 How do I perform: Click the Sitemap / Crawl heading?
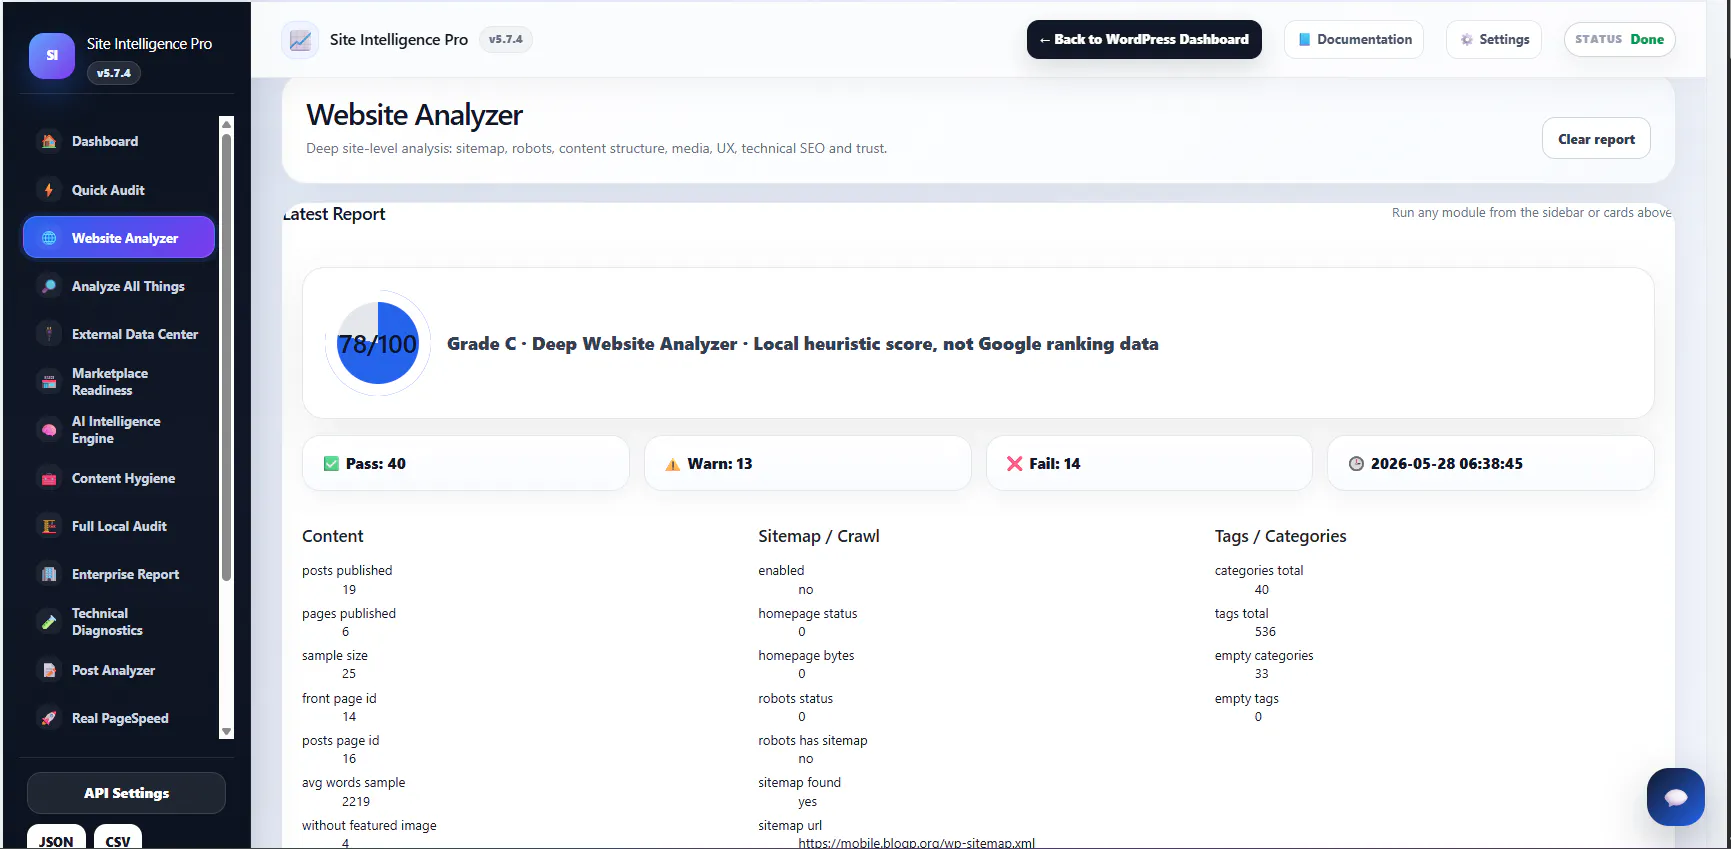tap(819, 536)
